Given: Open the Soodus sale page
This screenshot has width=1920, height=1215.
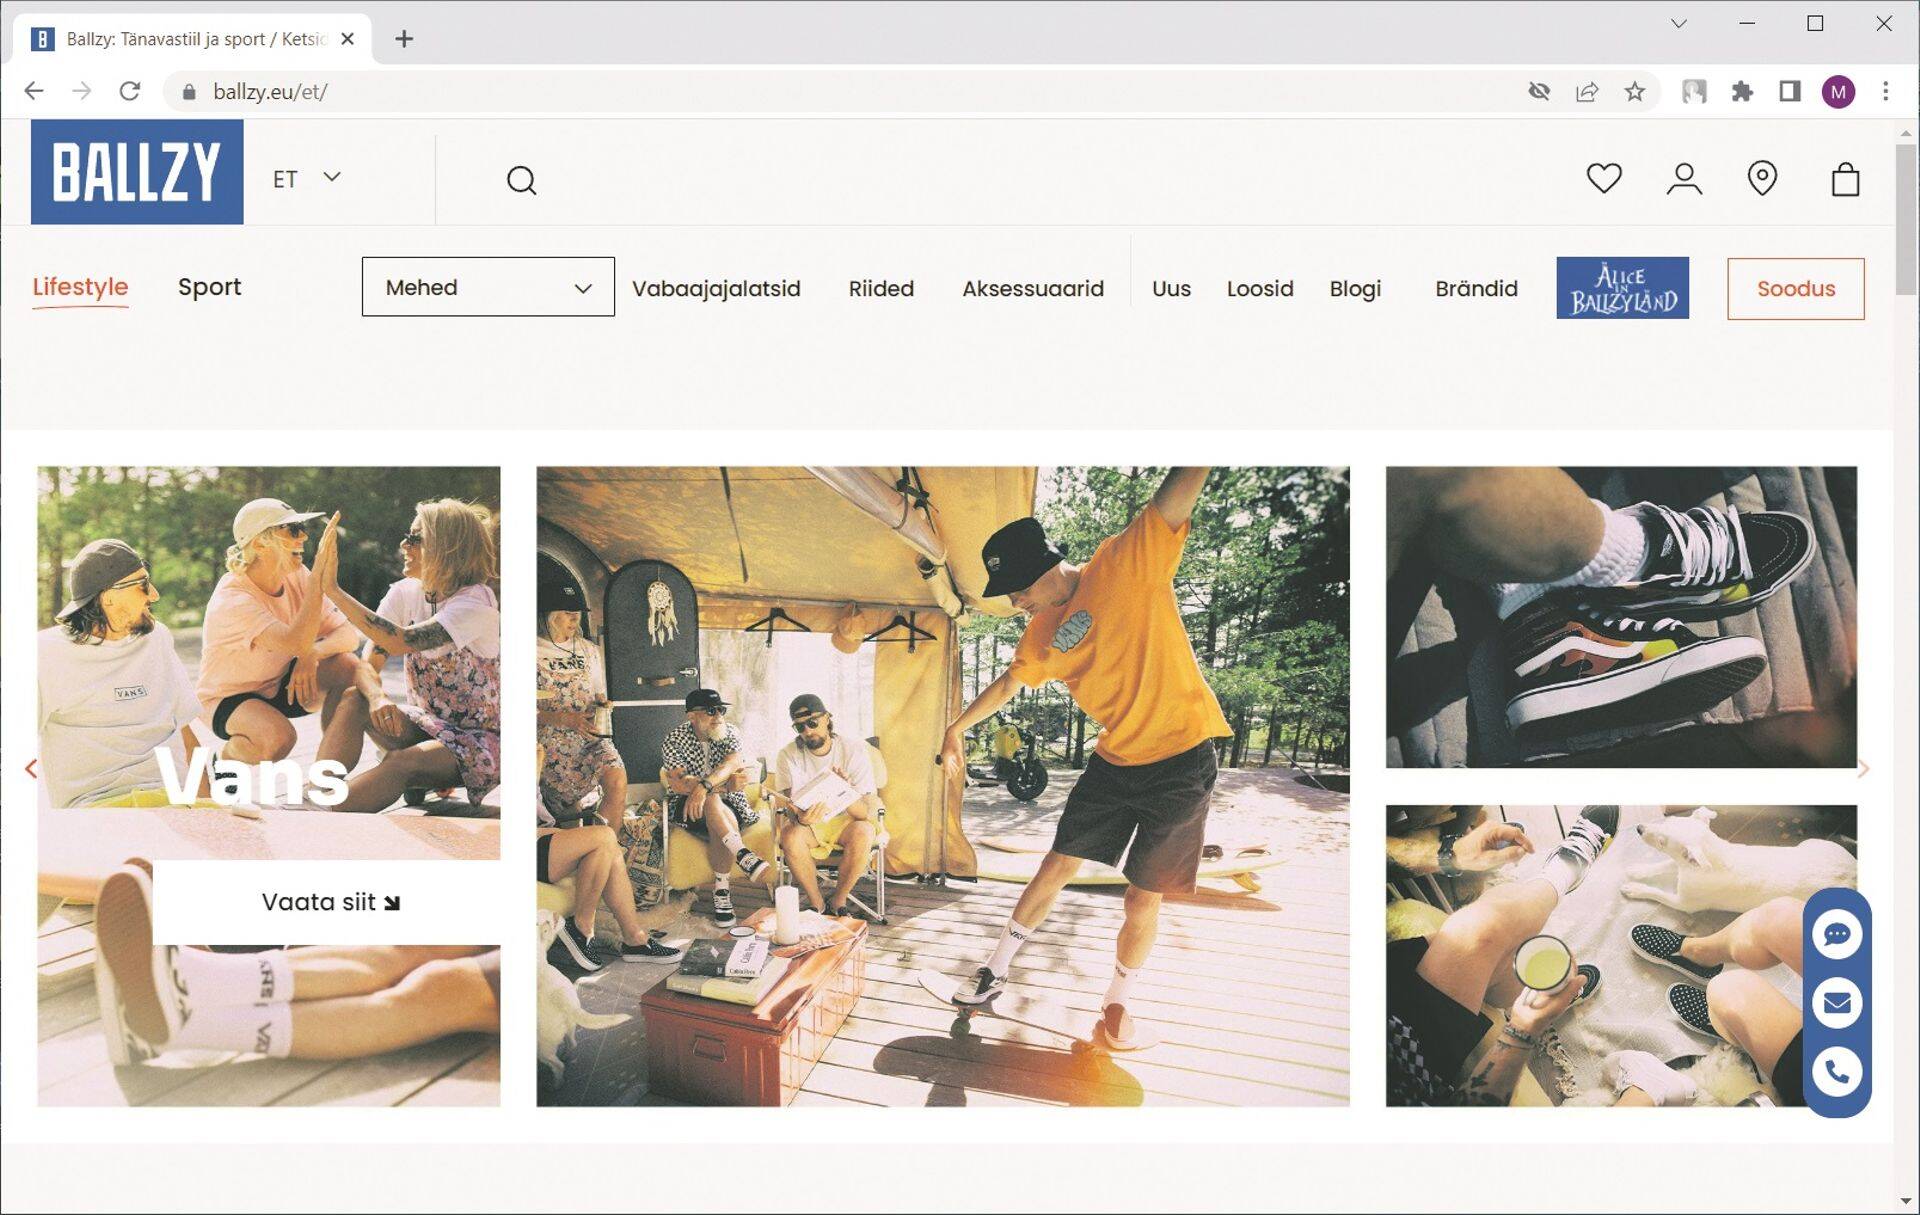Looking at the screenshot, I should pyautogui.click(x=1795, y=289).
